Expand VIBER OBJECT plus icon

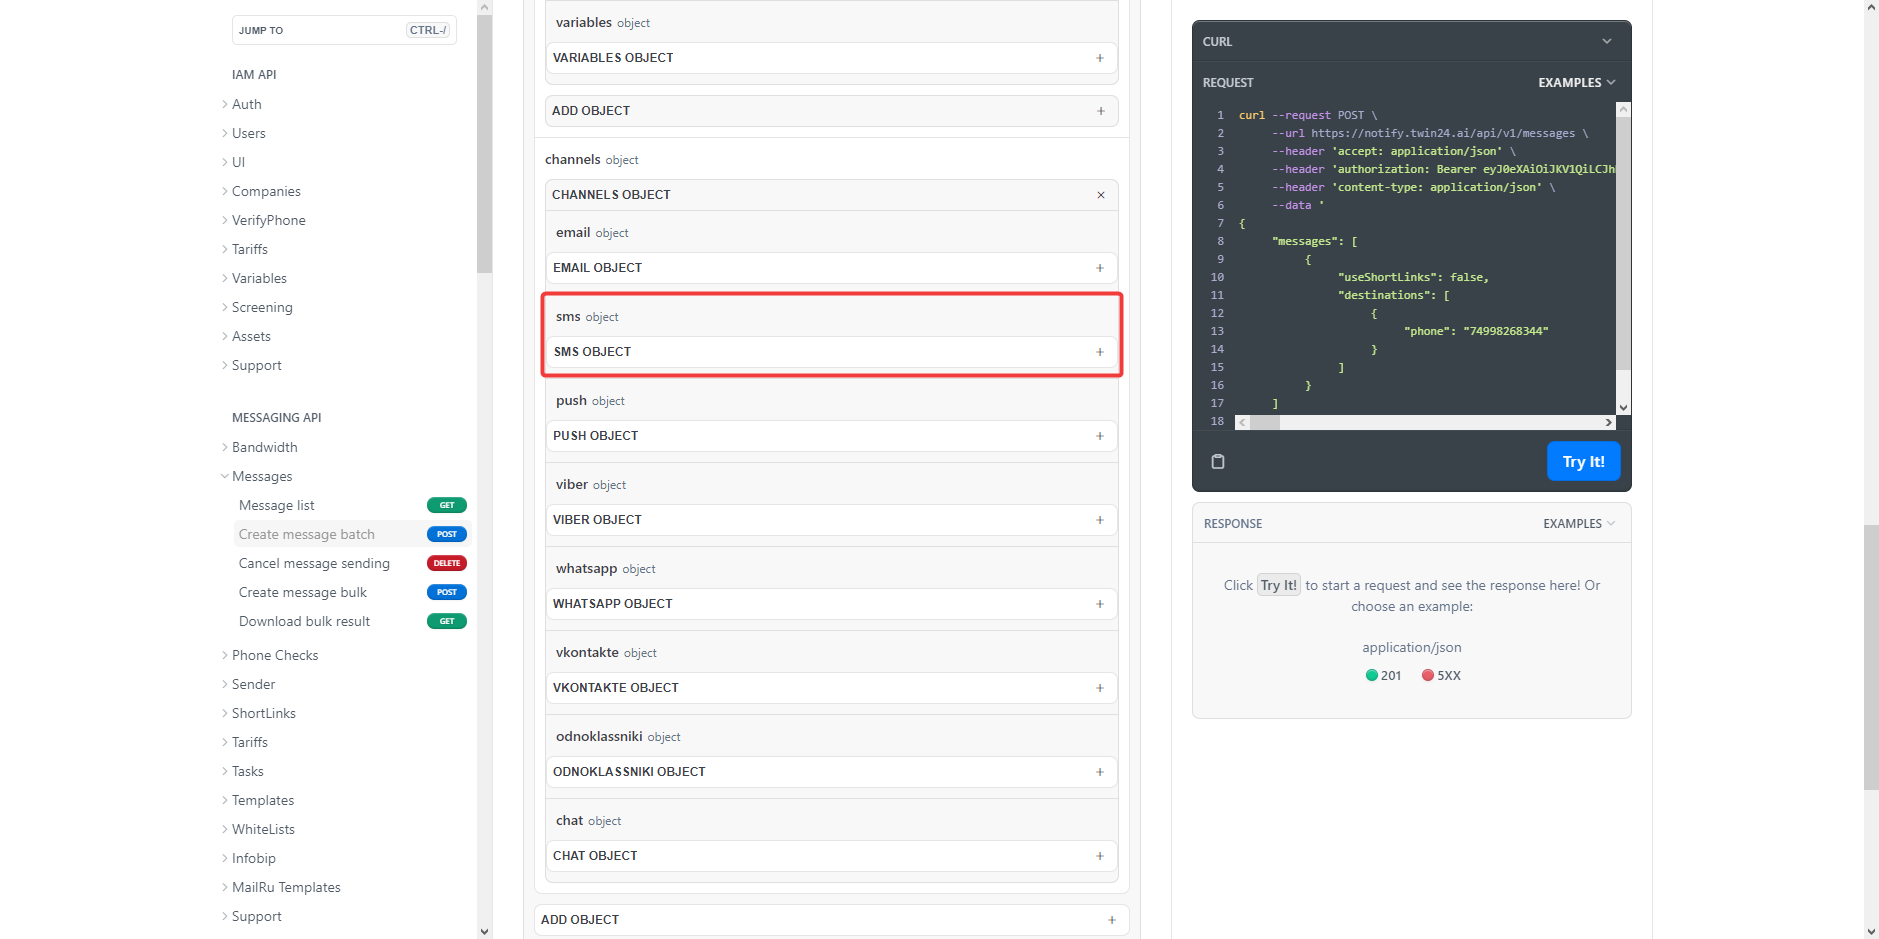[x=1099, y=520]
